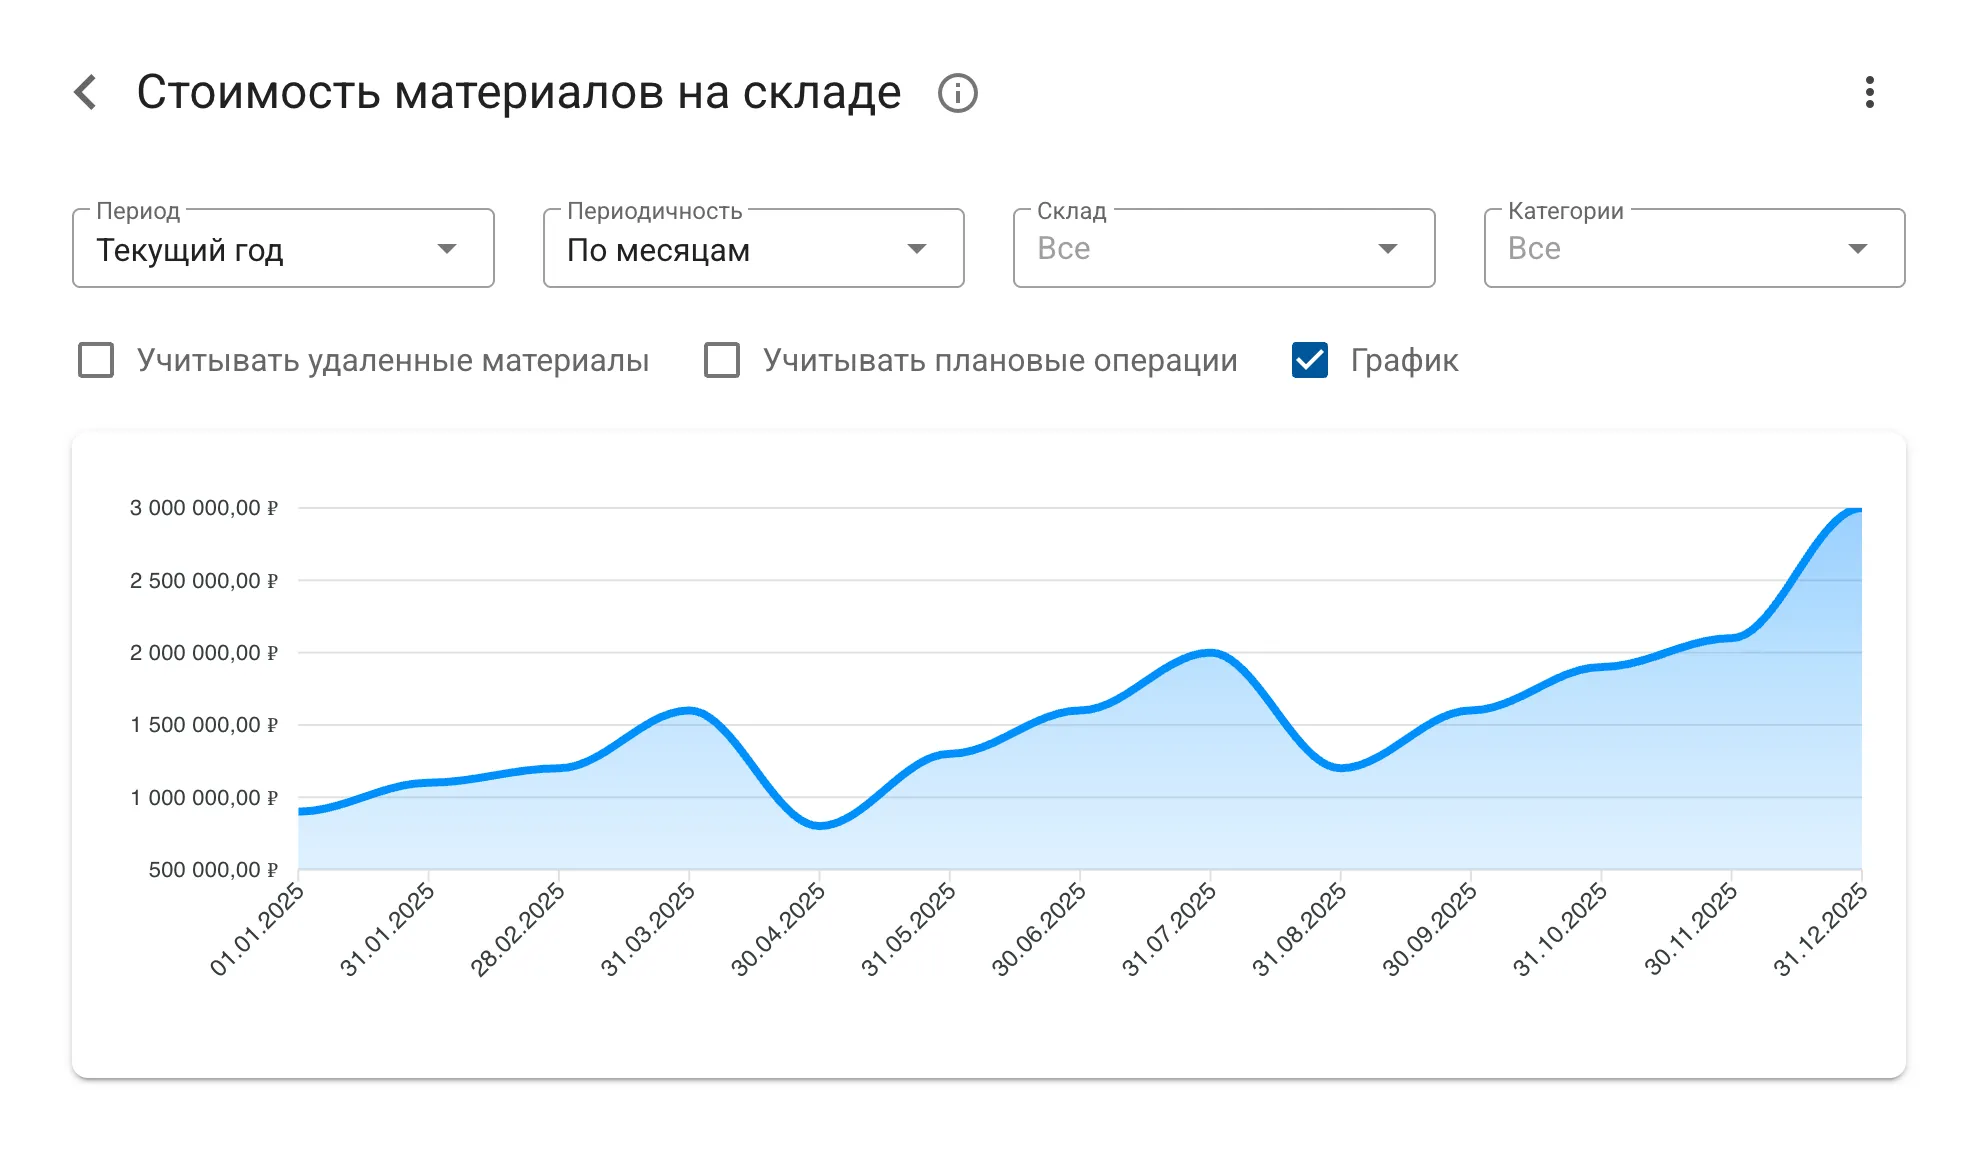
Task: Click the dropdown arrow in the Склад field
Action: pos(1387,248)
